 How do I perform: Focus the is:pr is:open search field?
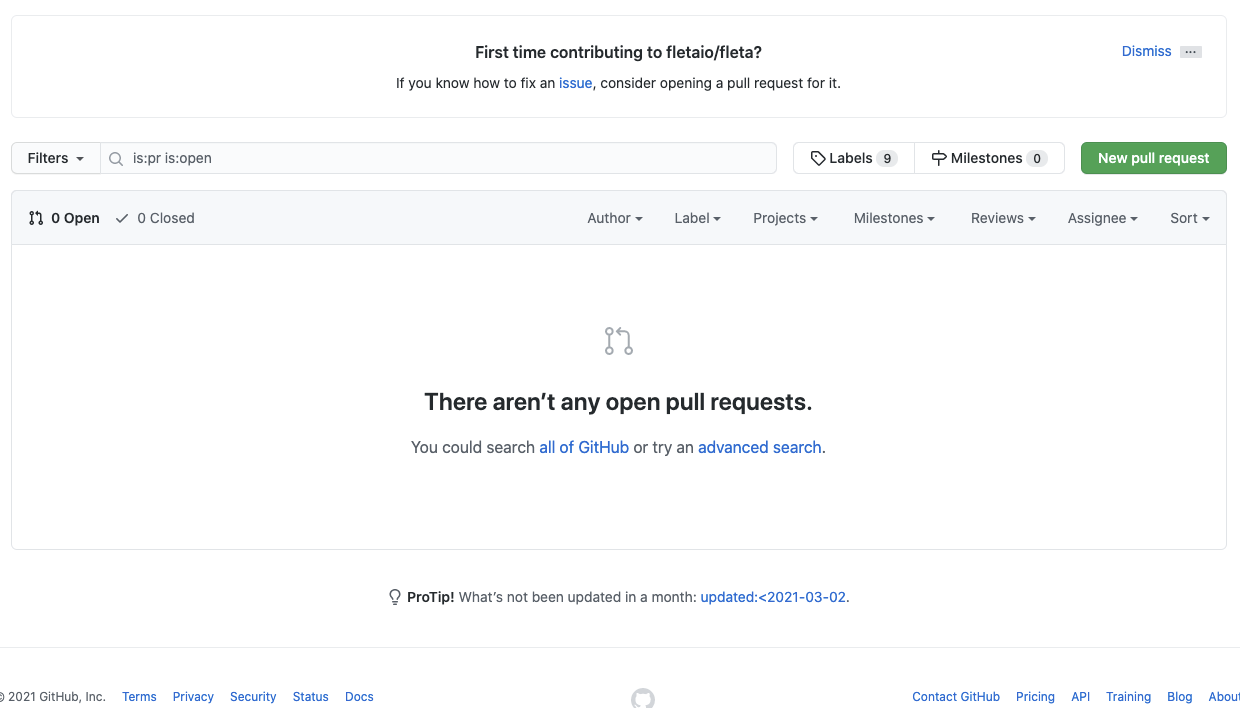[438, 158]
